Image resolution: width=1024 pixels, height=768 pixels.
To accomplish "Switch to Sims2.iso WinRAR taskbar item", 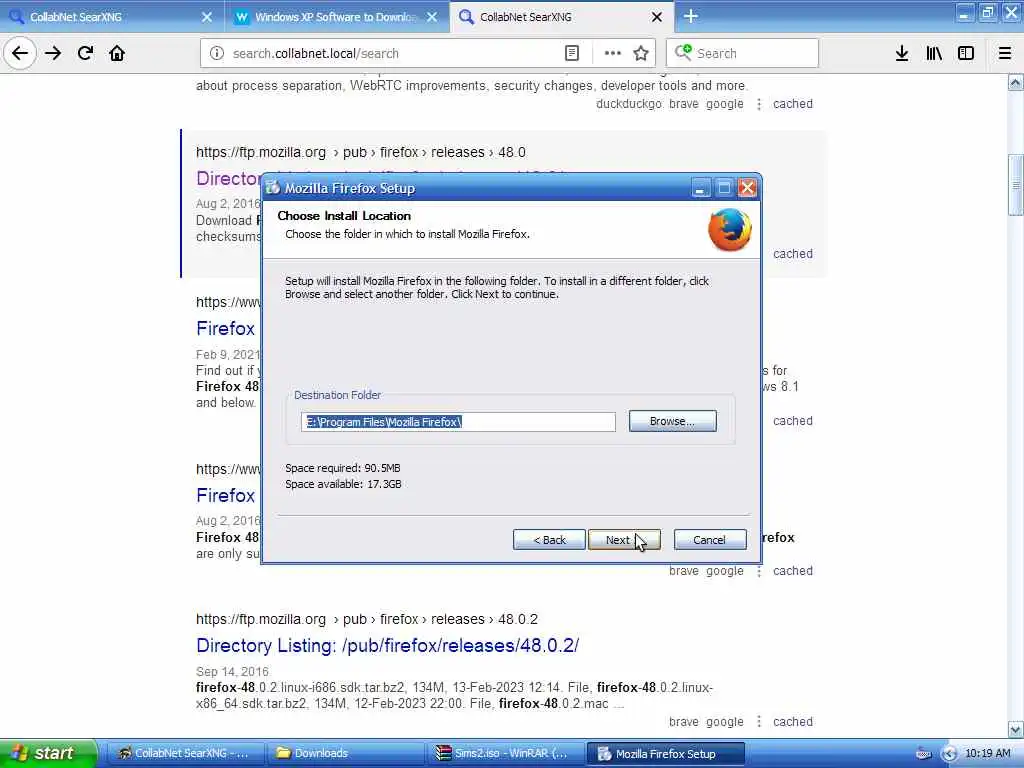I will 505,754.
